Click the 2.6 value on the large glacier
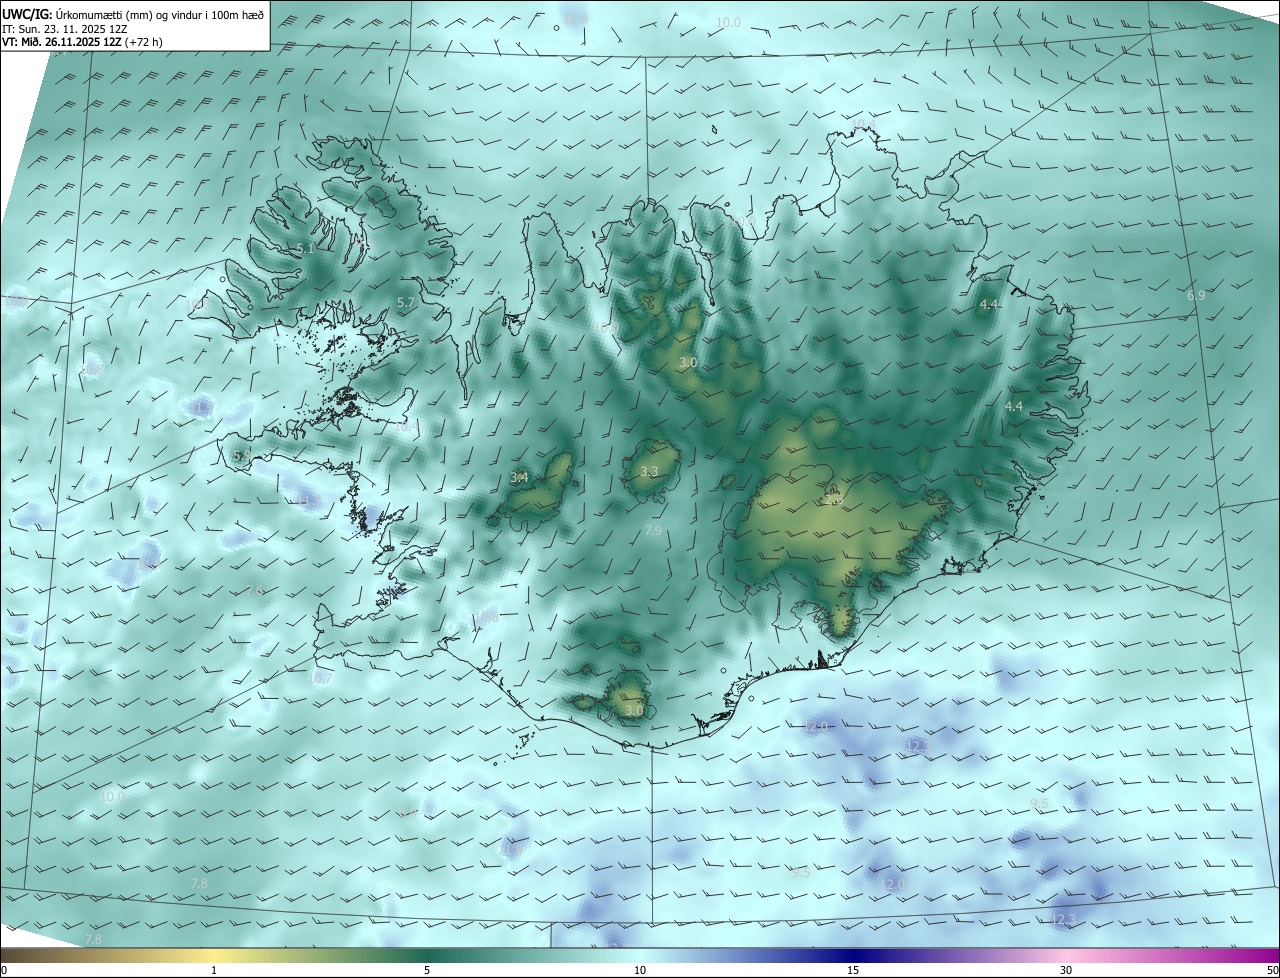This screenshot has height=978, width=1280. [x=833, y=499]
